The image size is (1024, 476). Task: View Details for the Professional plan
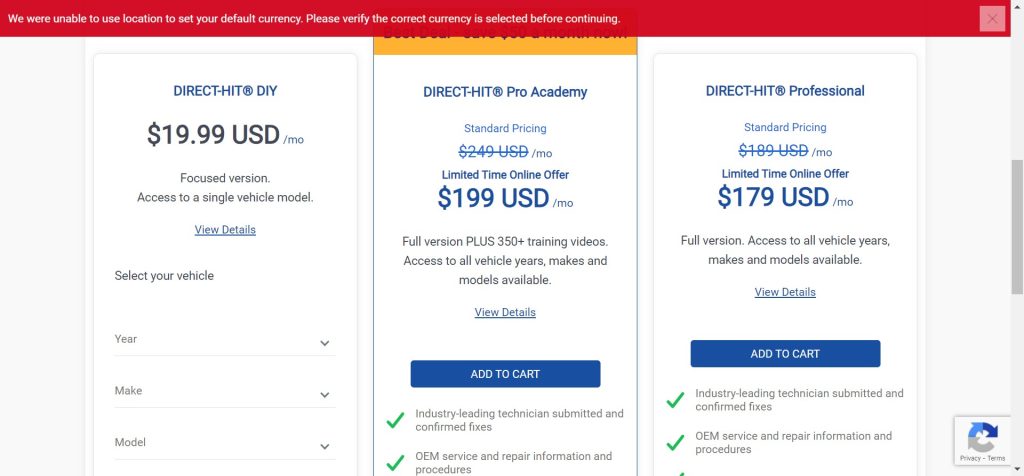tap(785, 293)
